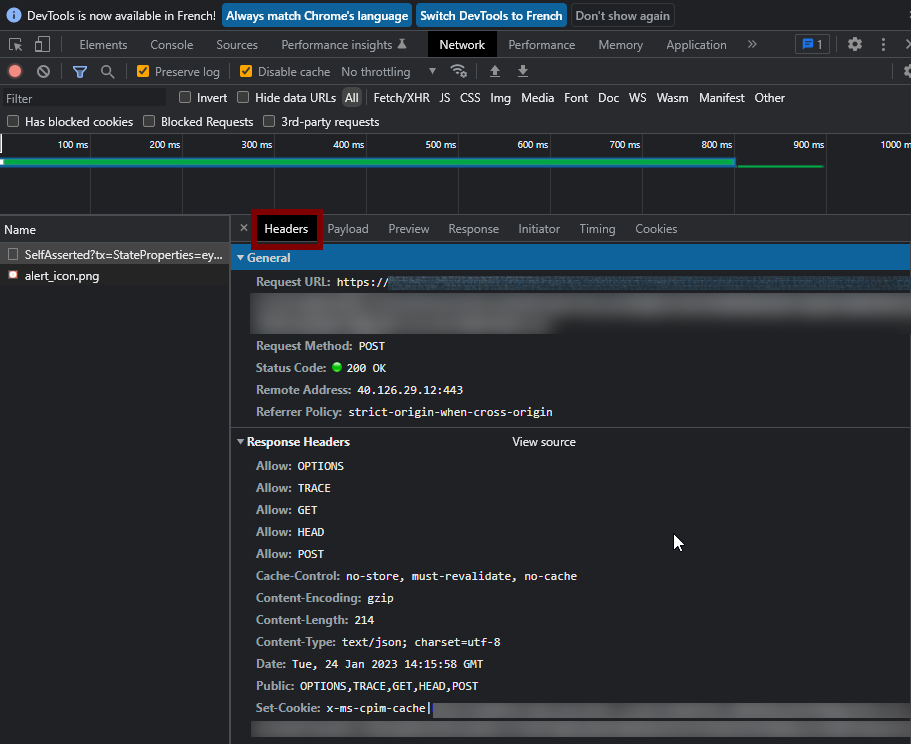The height and width of the screenshot is (744, 911).
Task: Enable Hide data URLs checkbox
Action: pyautogui.click(x=243, y=98)
